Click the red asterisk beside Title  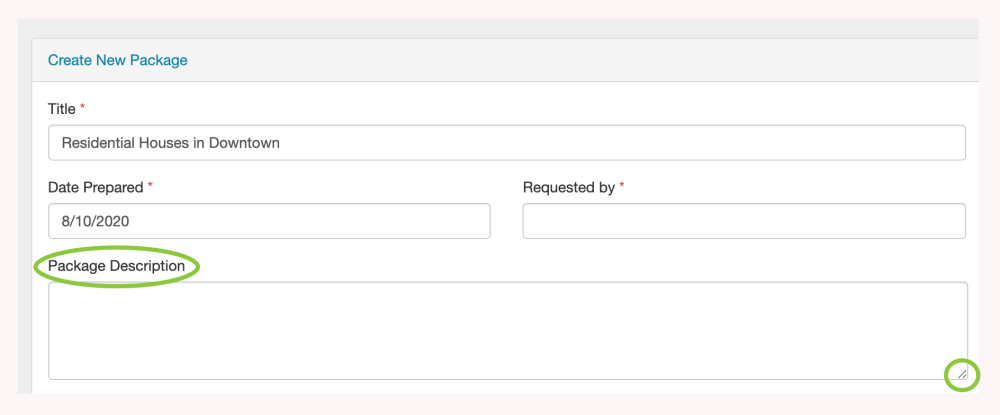point(83,108)
